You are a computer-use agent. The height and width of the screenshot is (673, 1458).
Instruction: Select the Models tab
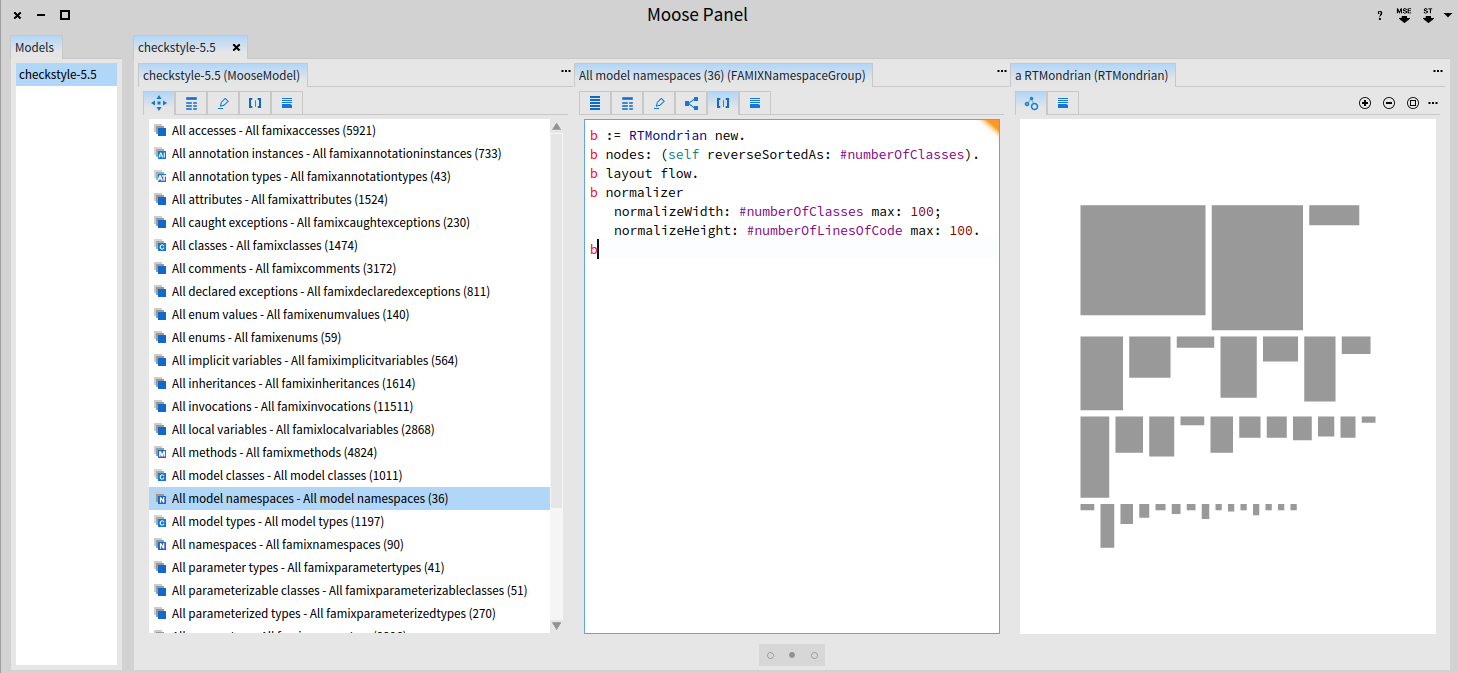pos(35,47)
